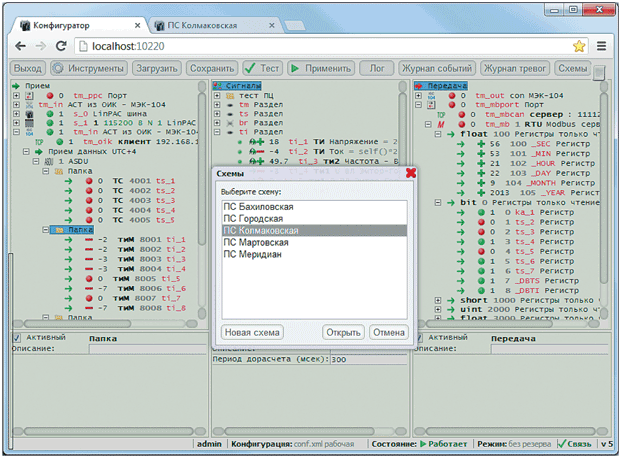Click Отмена to dismiss the dialog
Viewport: 620px width, 457px height.
[389, 332]
